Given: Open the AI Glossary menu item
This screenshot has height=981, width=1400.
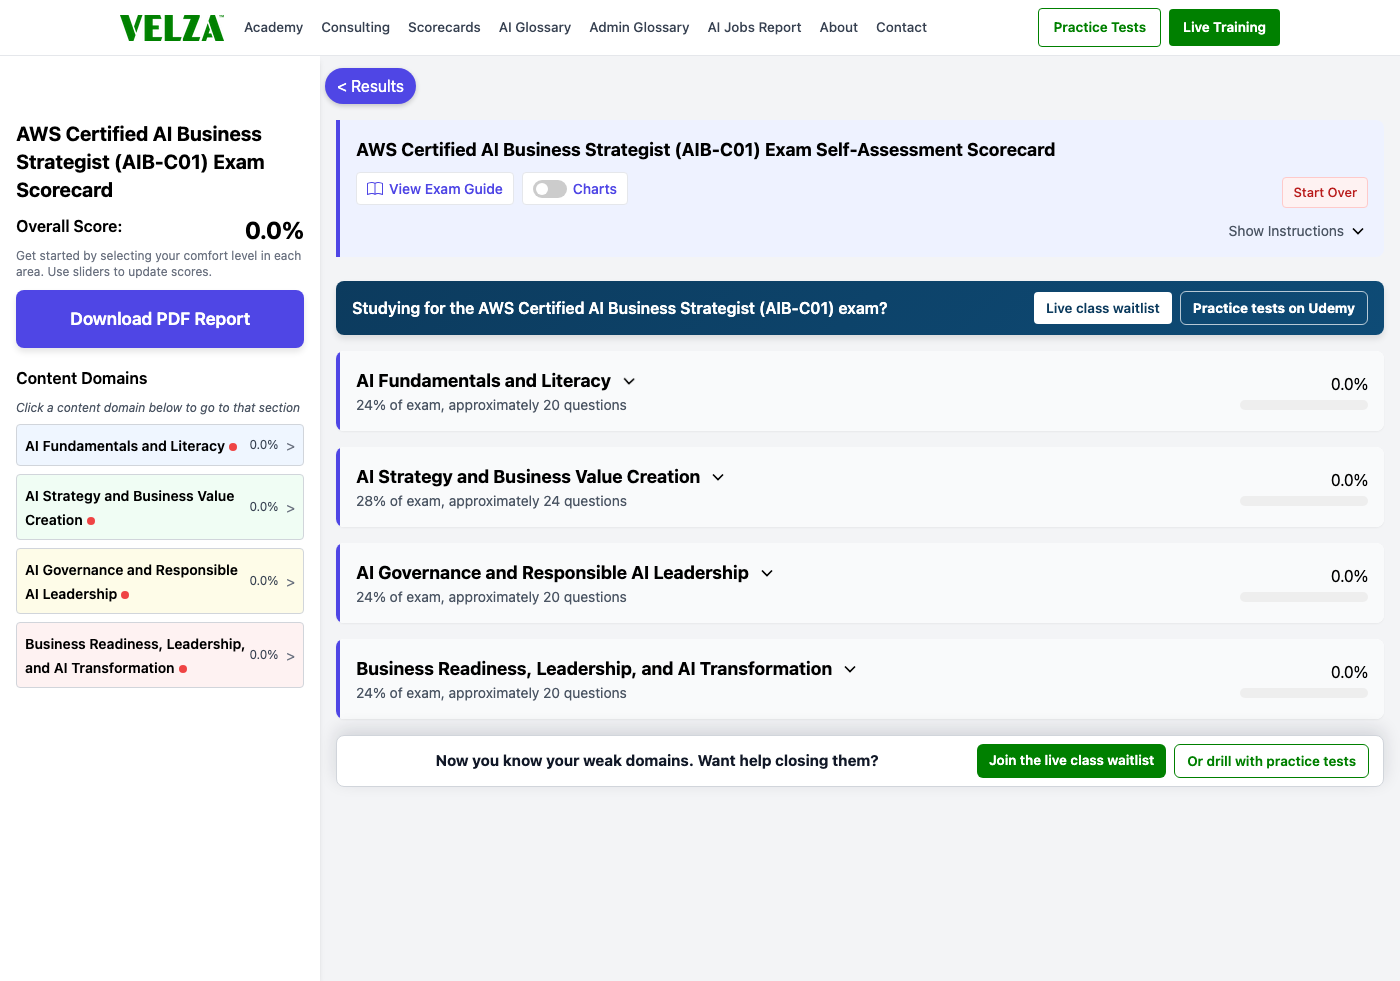Looking at the screenshot, I should (535, 27).
